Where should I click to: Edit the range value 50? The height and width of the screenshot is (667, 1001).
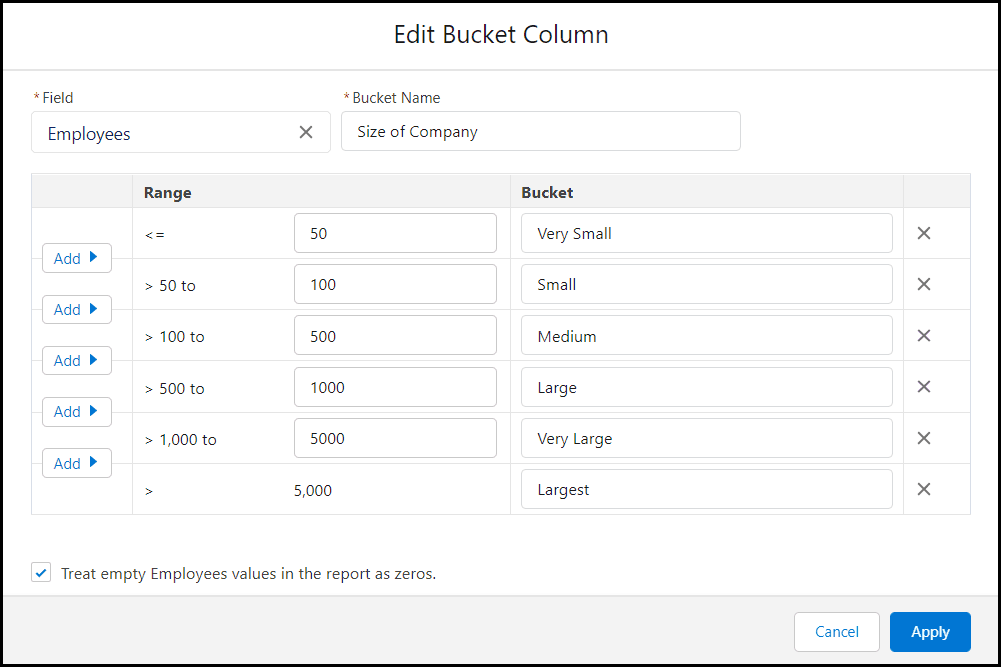pyautogui.click(x=395, y=233)
